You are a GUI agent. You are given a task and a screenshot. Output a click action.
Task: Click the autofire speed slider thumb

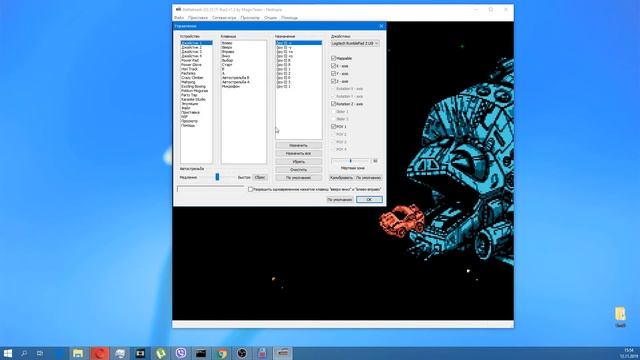coord(217,177)
